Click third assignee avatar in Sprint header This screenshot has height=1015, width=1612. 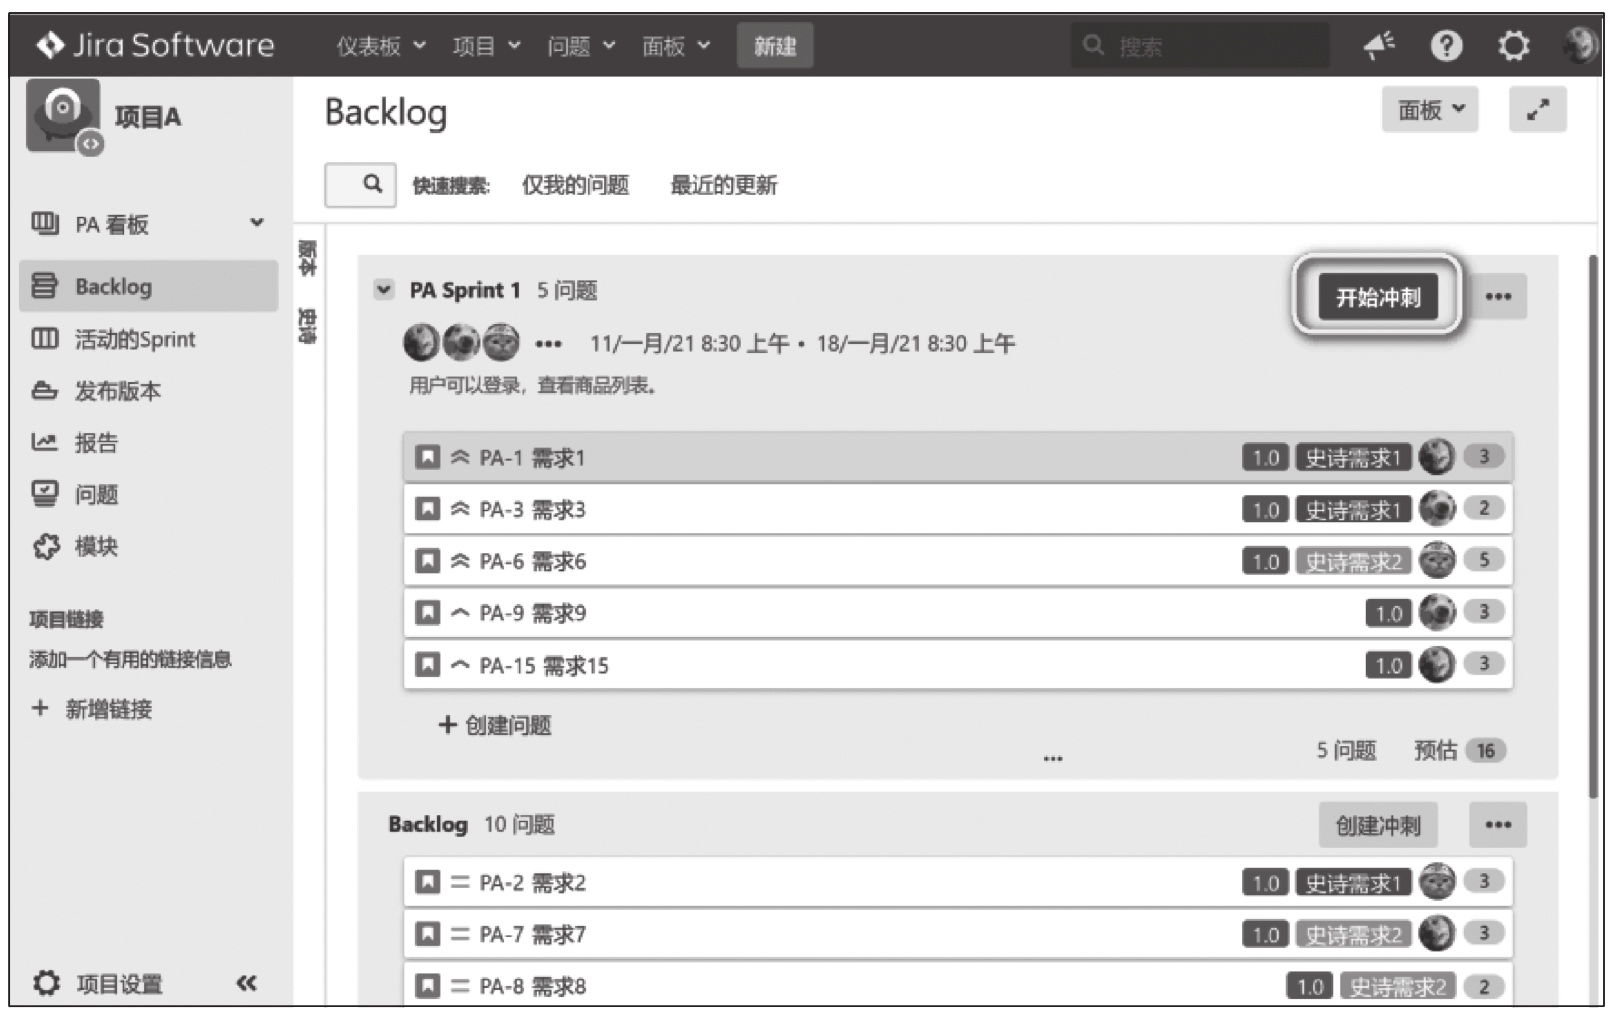coord(501,342)
